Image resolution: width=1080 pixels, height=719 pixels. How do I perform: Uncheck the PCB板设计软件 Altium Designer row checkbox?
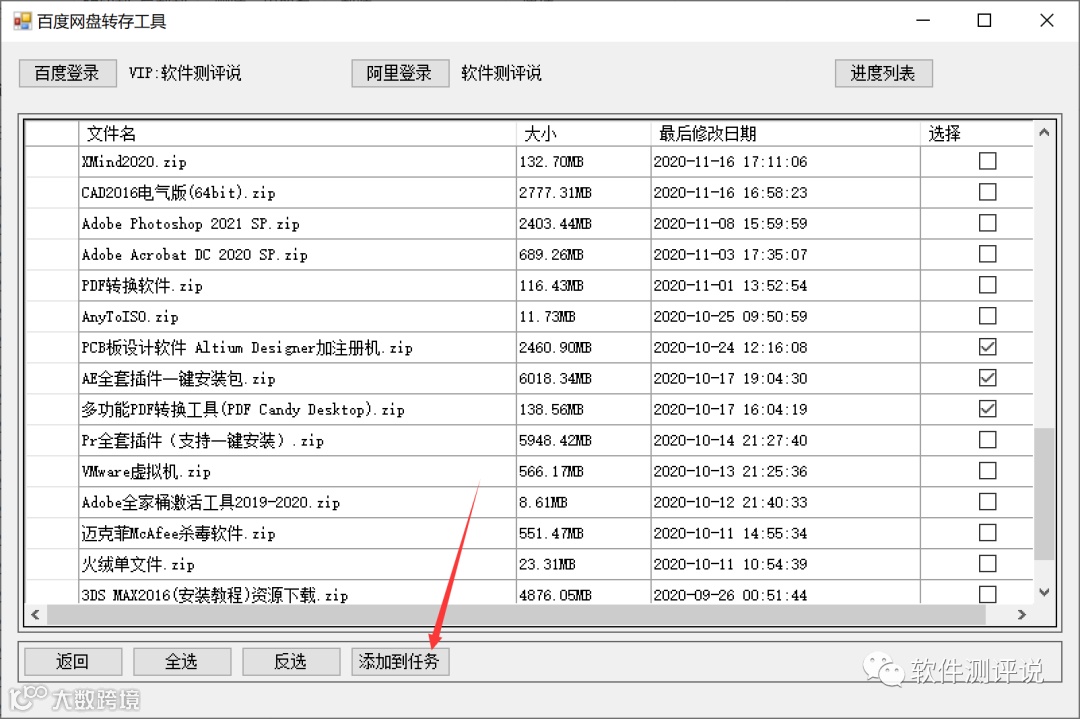click(987, 347)
